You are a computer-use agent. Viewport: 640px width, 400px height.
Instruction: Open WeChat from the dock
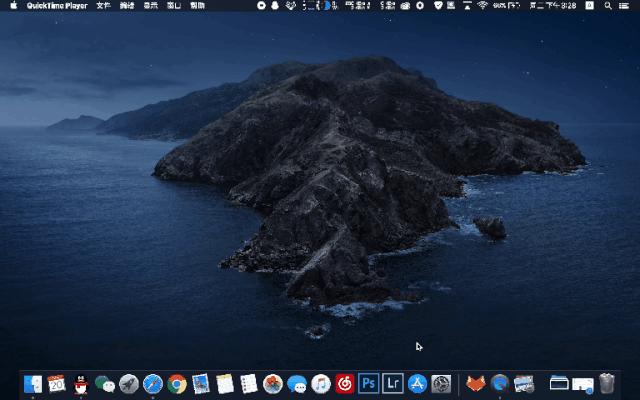click(x=105, y=383)
